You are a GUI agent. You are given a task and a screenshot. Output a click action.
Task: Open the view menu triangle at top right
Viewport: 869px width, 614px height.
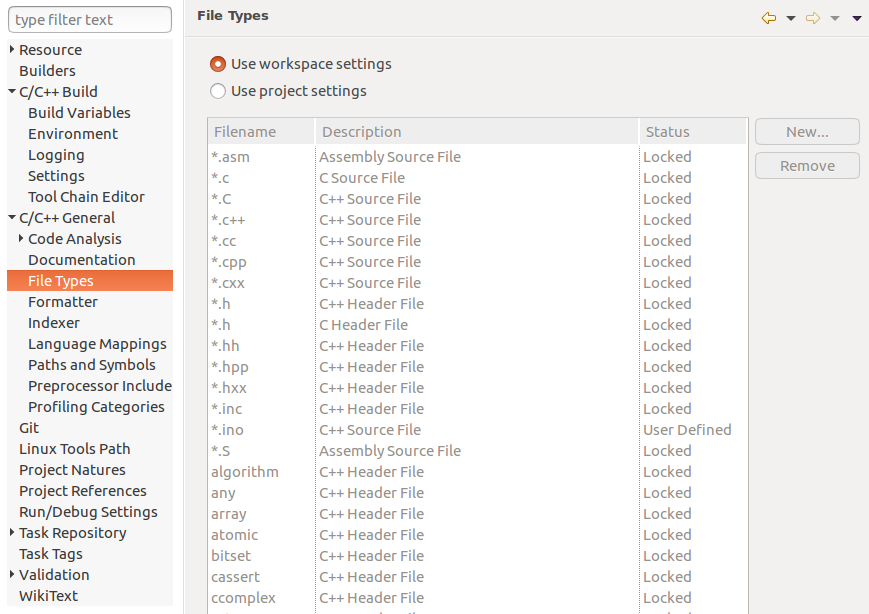coord(857,19)
